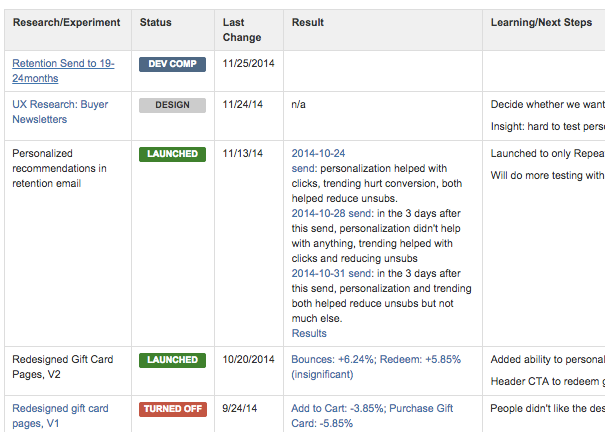Click the 2014-10-24 send link
This screenshot has width=605, height=432.
(318, 154)
